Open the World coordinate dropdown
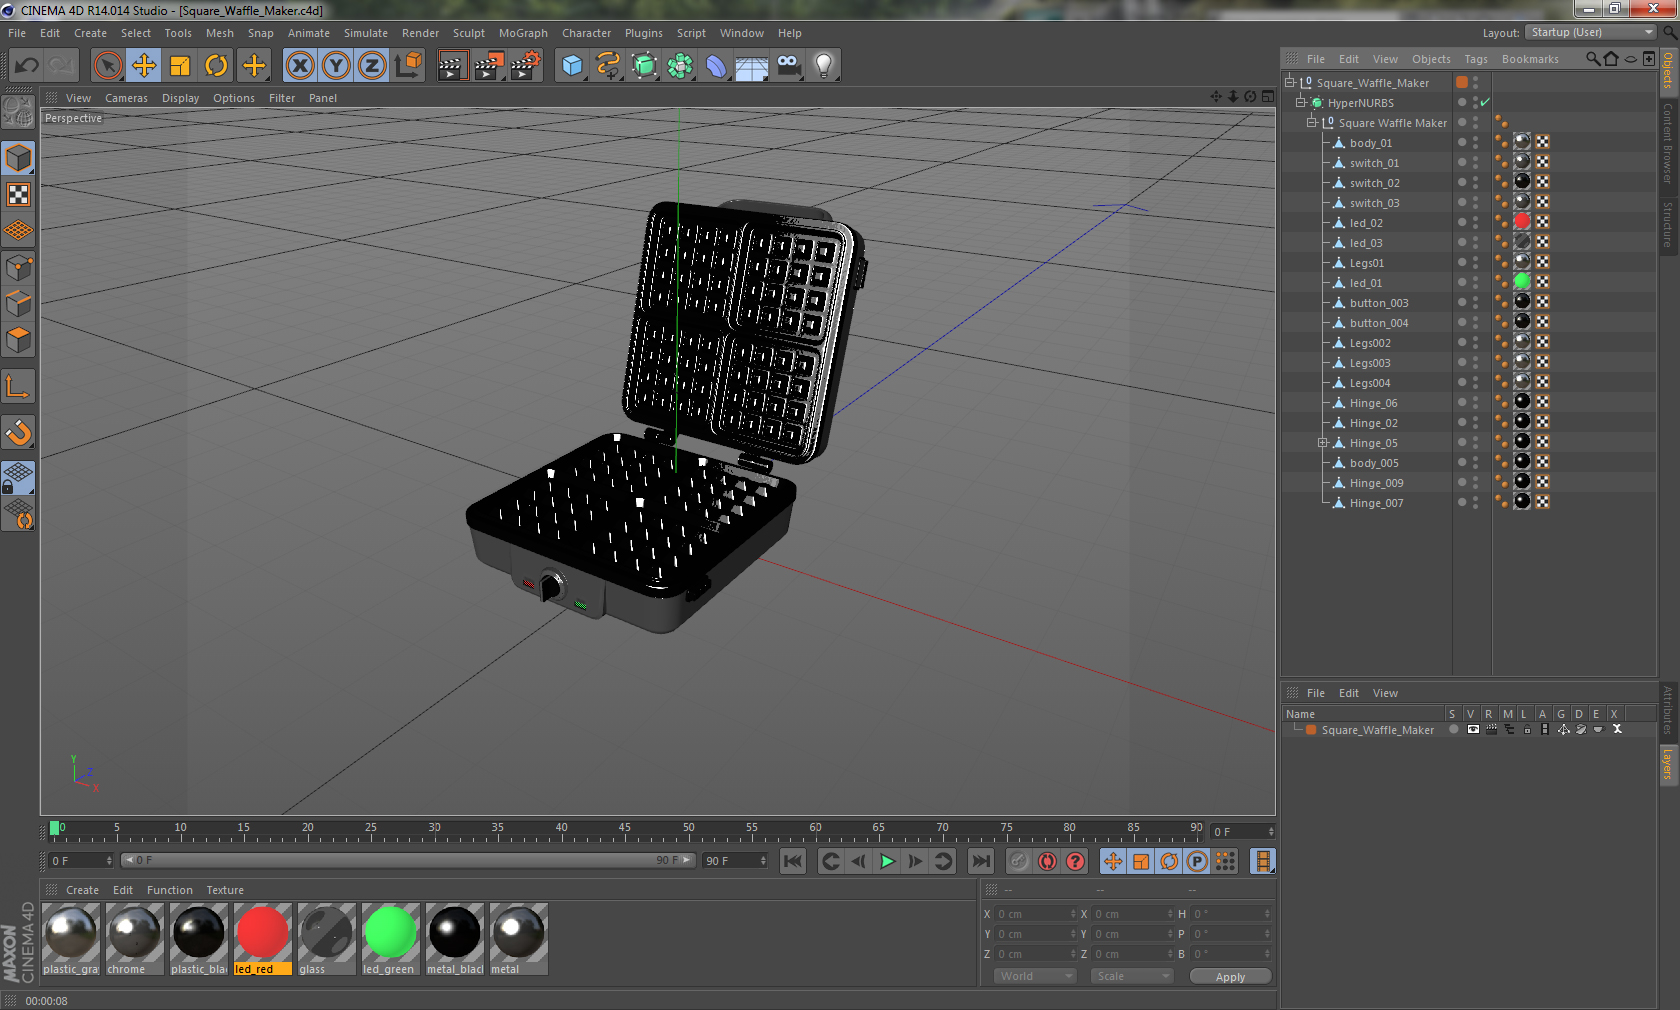The width and height of the screenshot is (1680, 1010). click(x=1035, y=976)
